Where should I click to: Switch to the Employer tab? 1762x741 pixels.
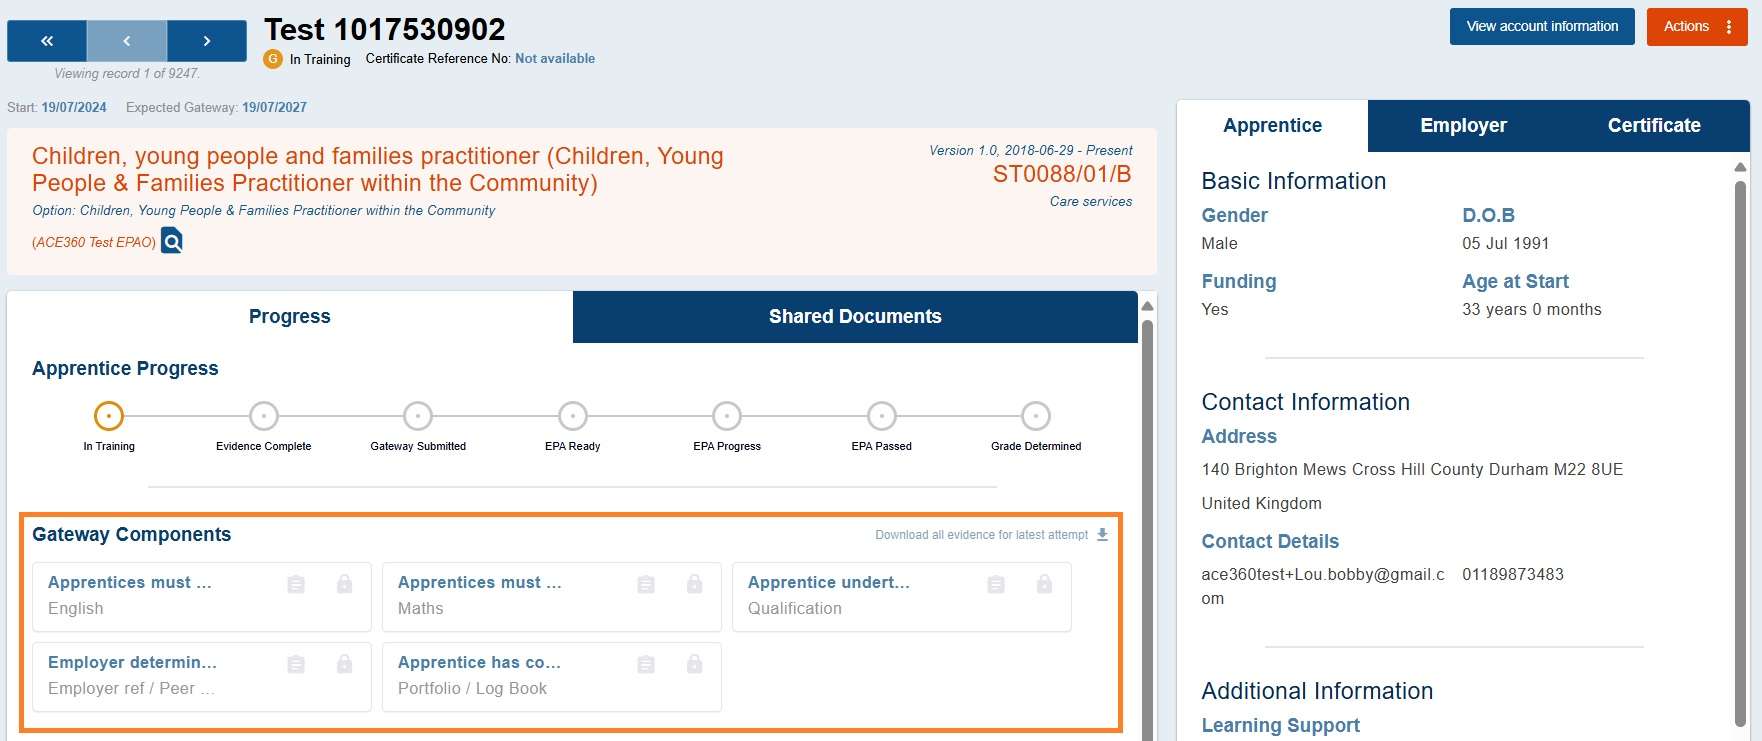click(1462, 125)
